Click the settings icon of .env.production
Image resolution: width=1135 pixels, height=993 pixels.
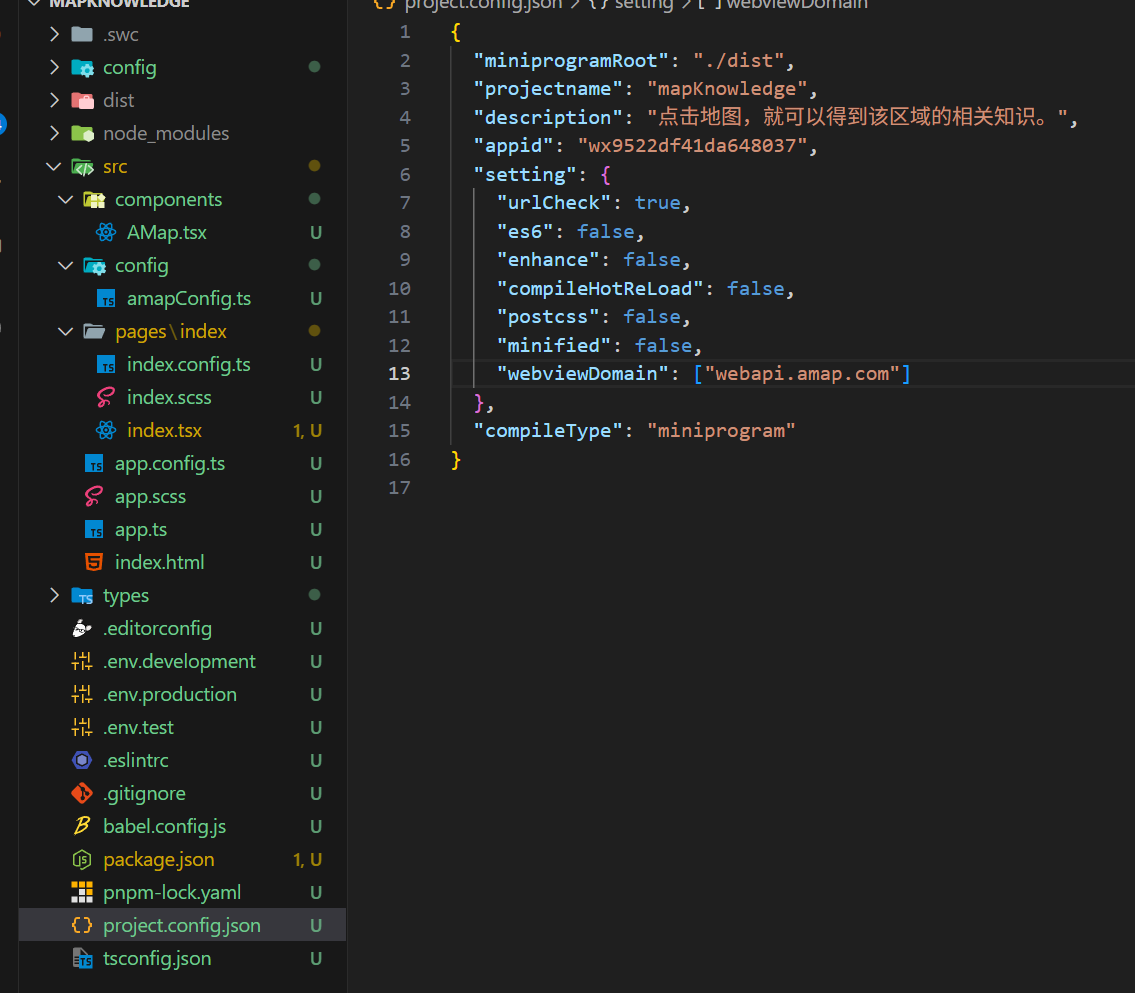click(x=82, y=694)
